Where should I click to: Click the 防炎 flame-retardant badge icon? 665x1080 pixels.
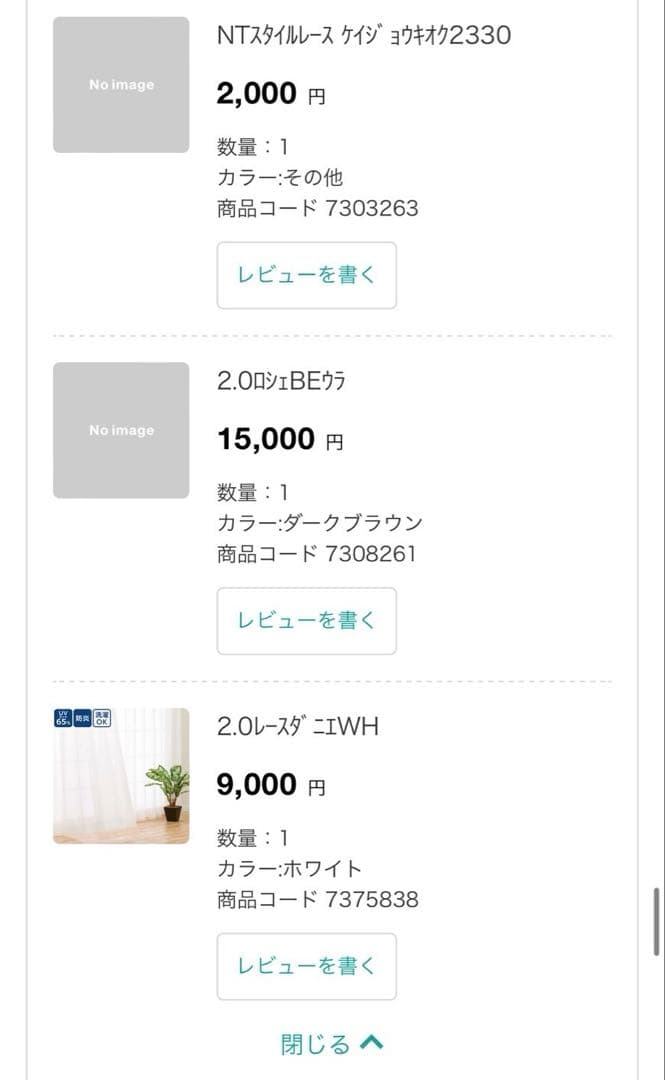pos(82,717)
